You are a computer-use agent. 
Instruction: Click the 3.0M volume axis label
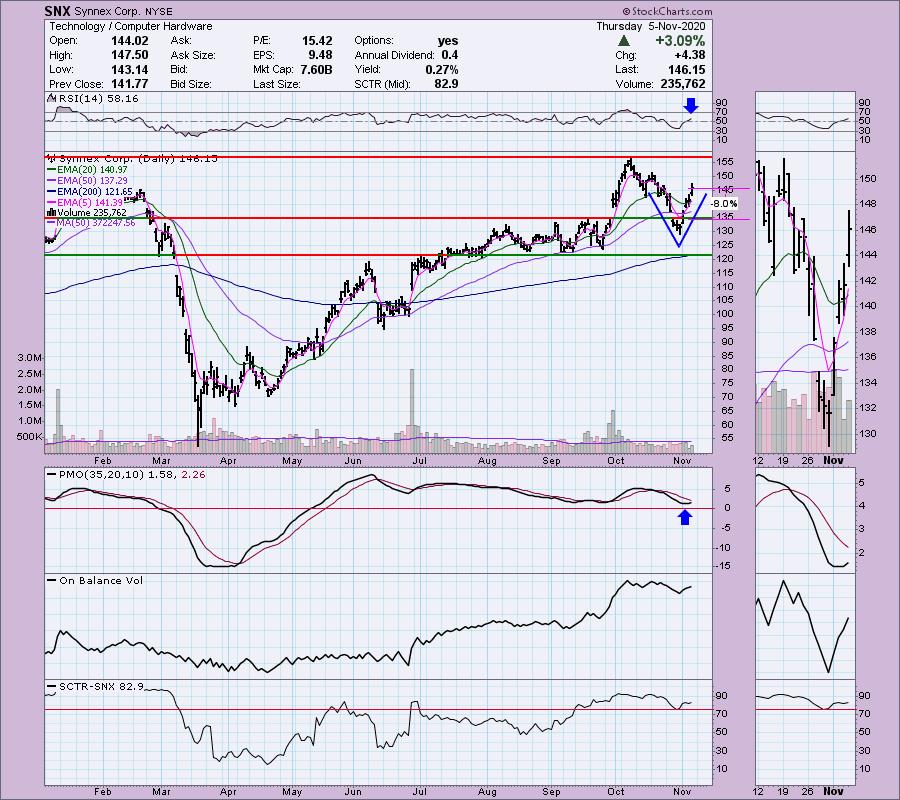pyautogui.click(x=30, y=358)
